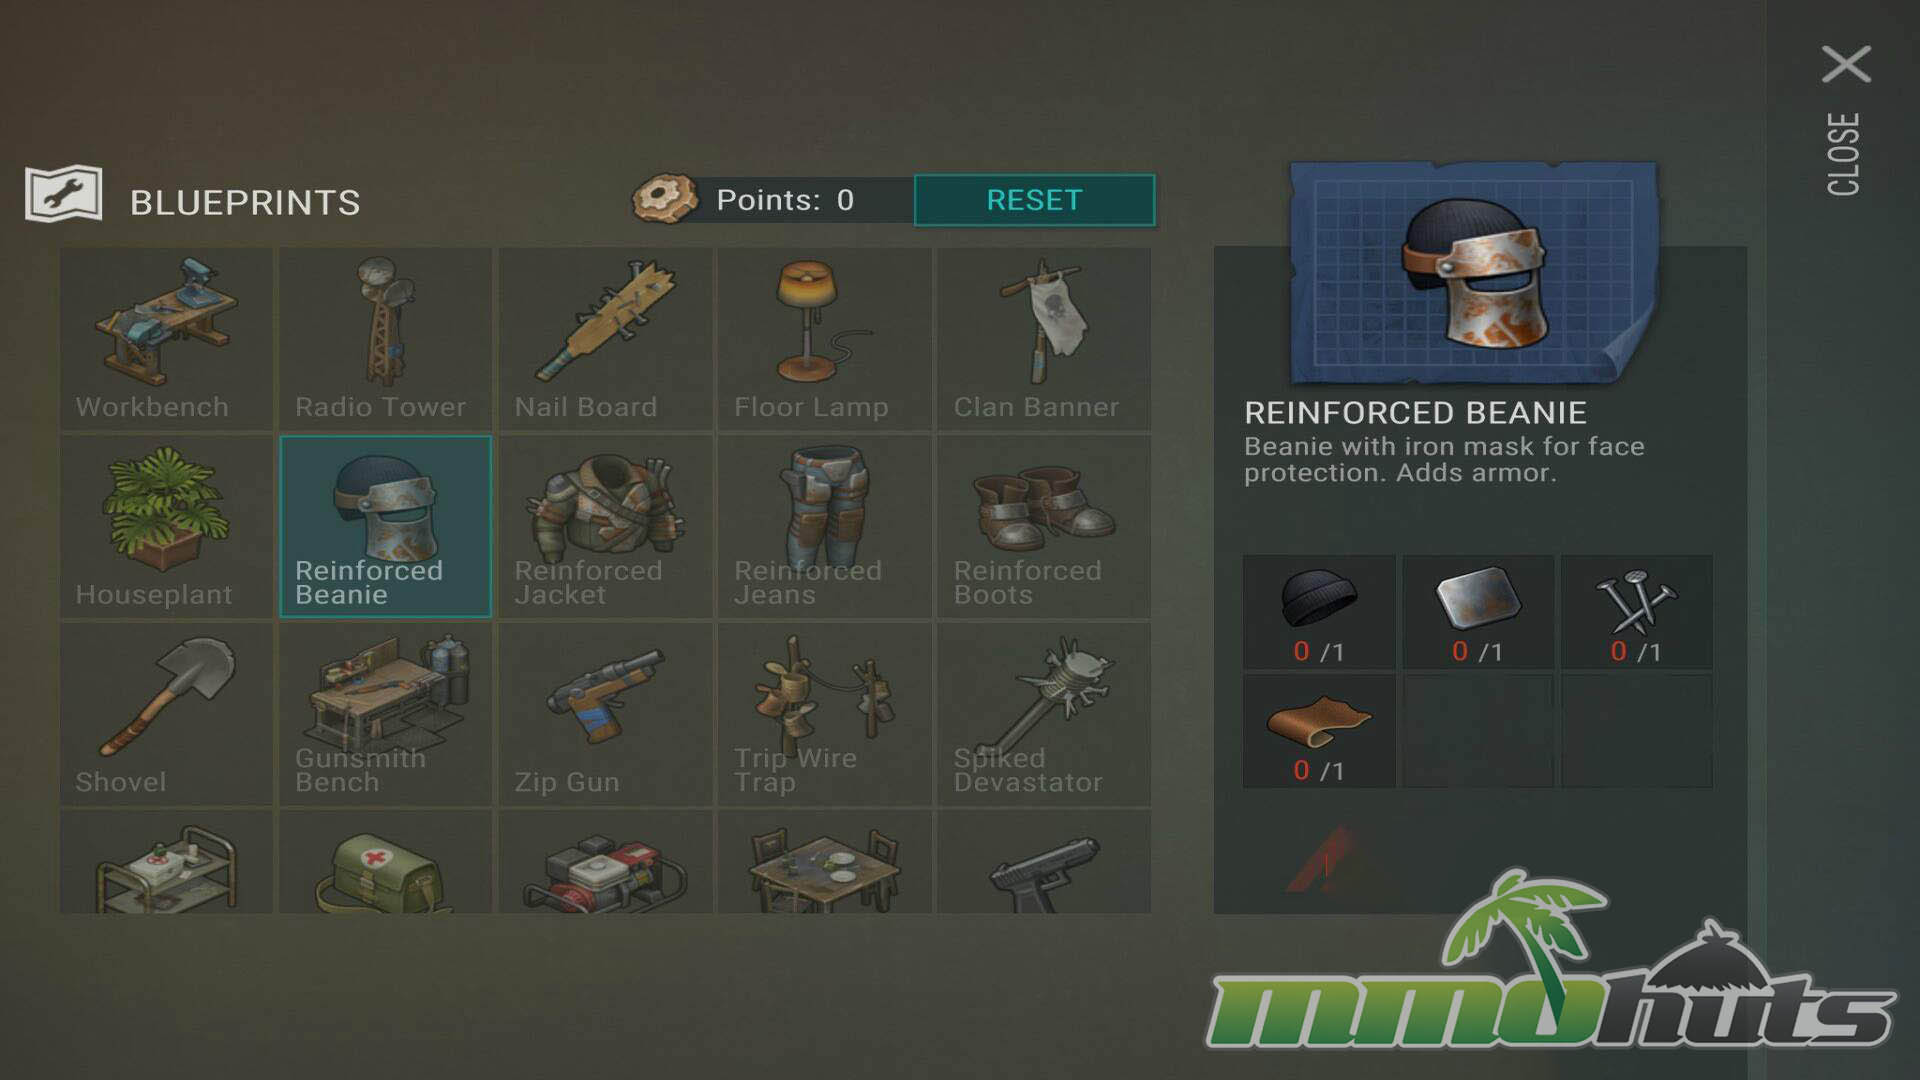Select the Reinforced Boots blueprint
The height and width of the screenshot is (1080, 1920).
pyautogui.click(x=1044, y=527)
